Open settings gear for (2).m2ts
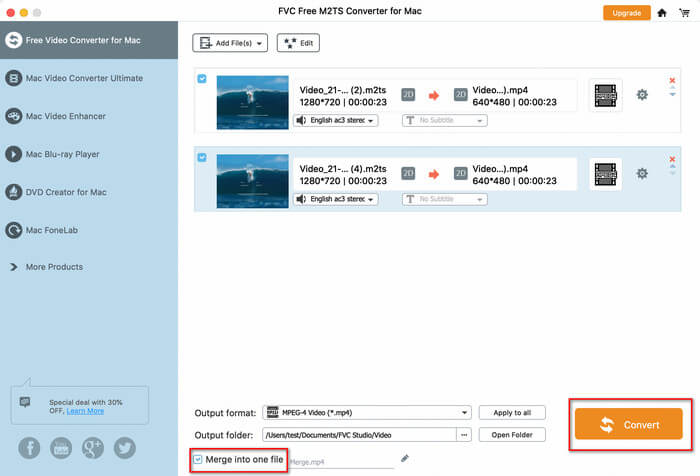Screen dimensions: 700x476 [642, 95]
